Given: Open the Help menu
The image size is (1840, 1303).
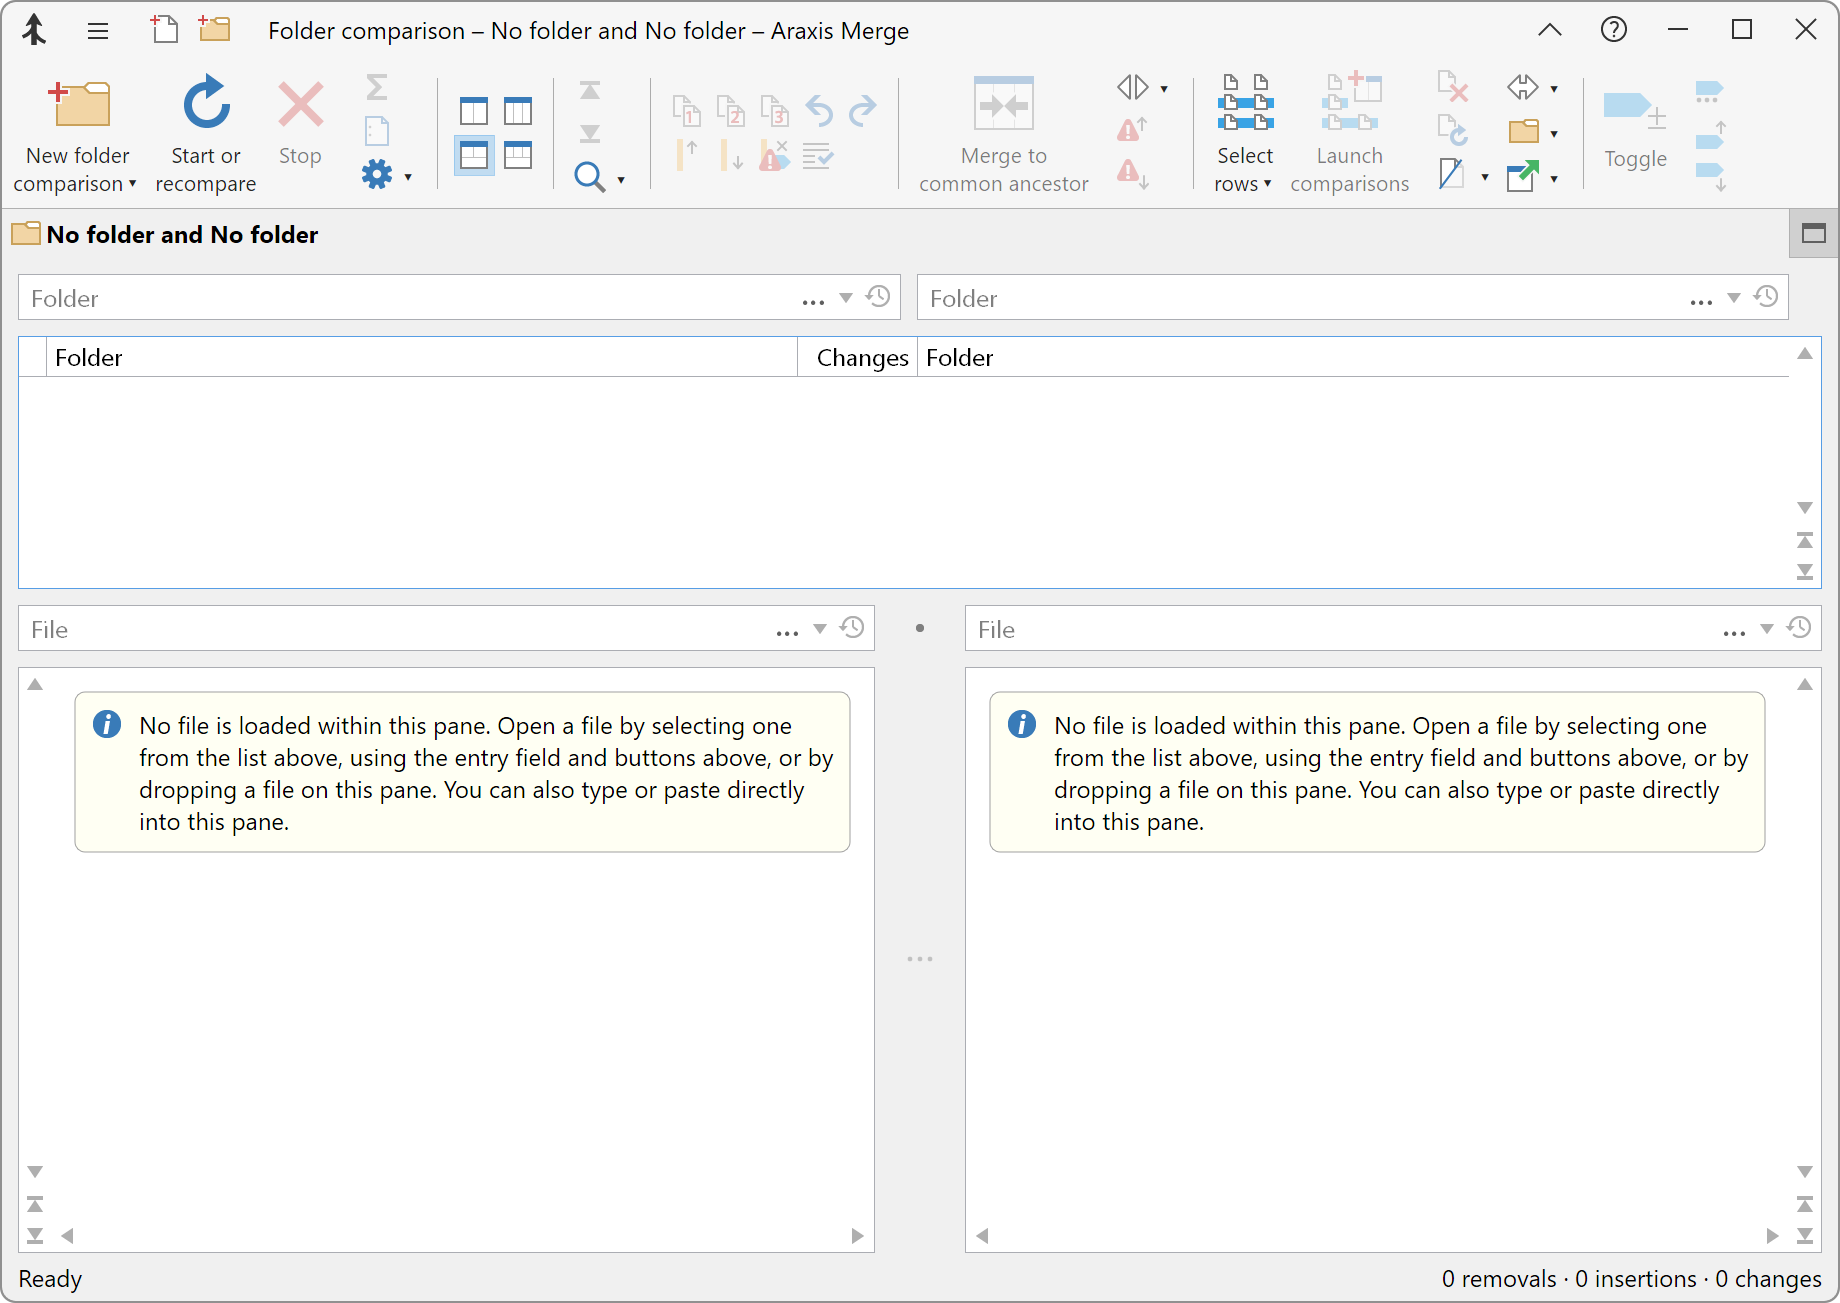Looking at the screenshot, I should tap(1613, 29).
